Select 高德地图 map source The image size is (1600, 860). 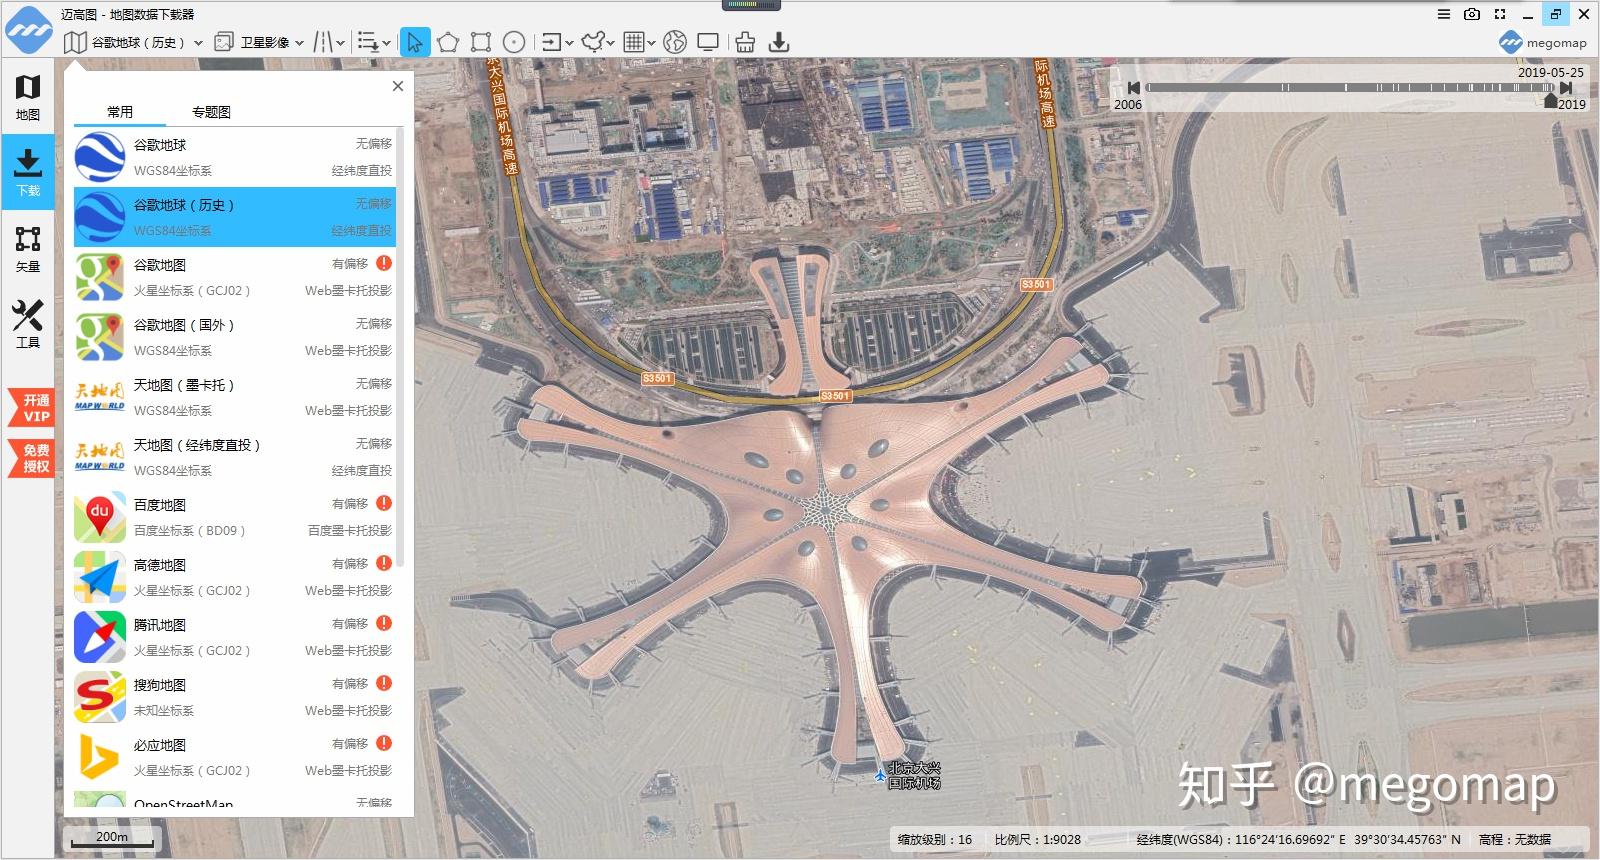pyautogui.click(x=235, y=577)
